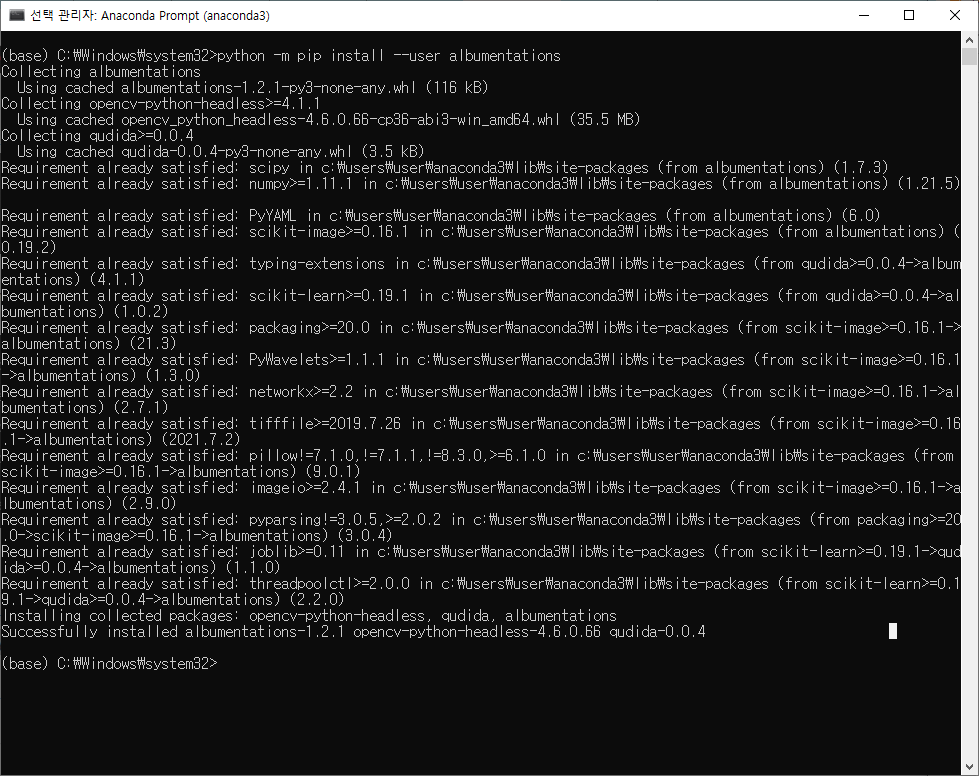Click the 'Successfully installed albumentations-1.2.1' line
Screen dimensions: 979x776
(x=353, y=632)
